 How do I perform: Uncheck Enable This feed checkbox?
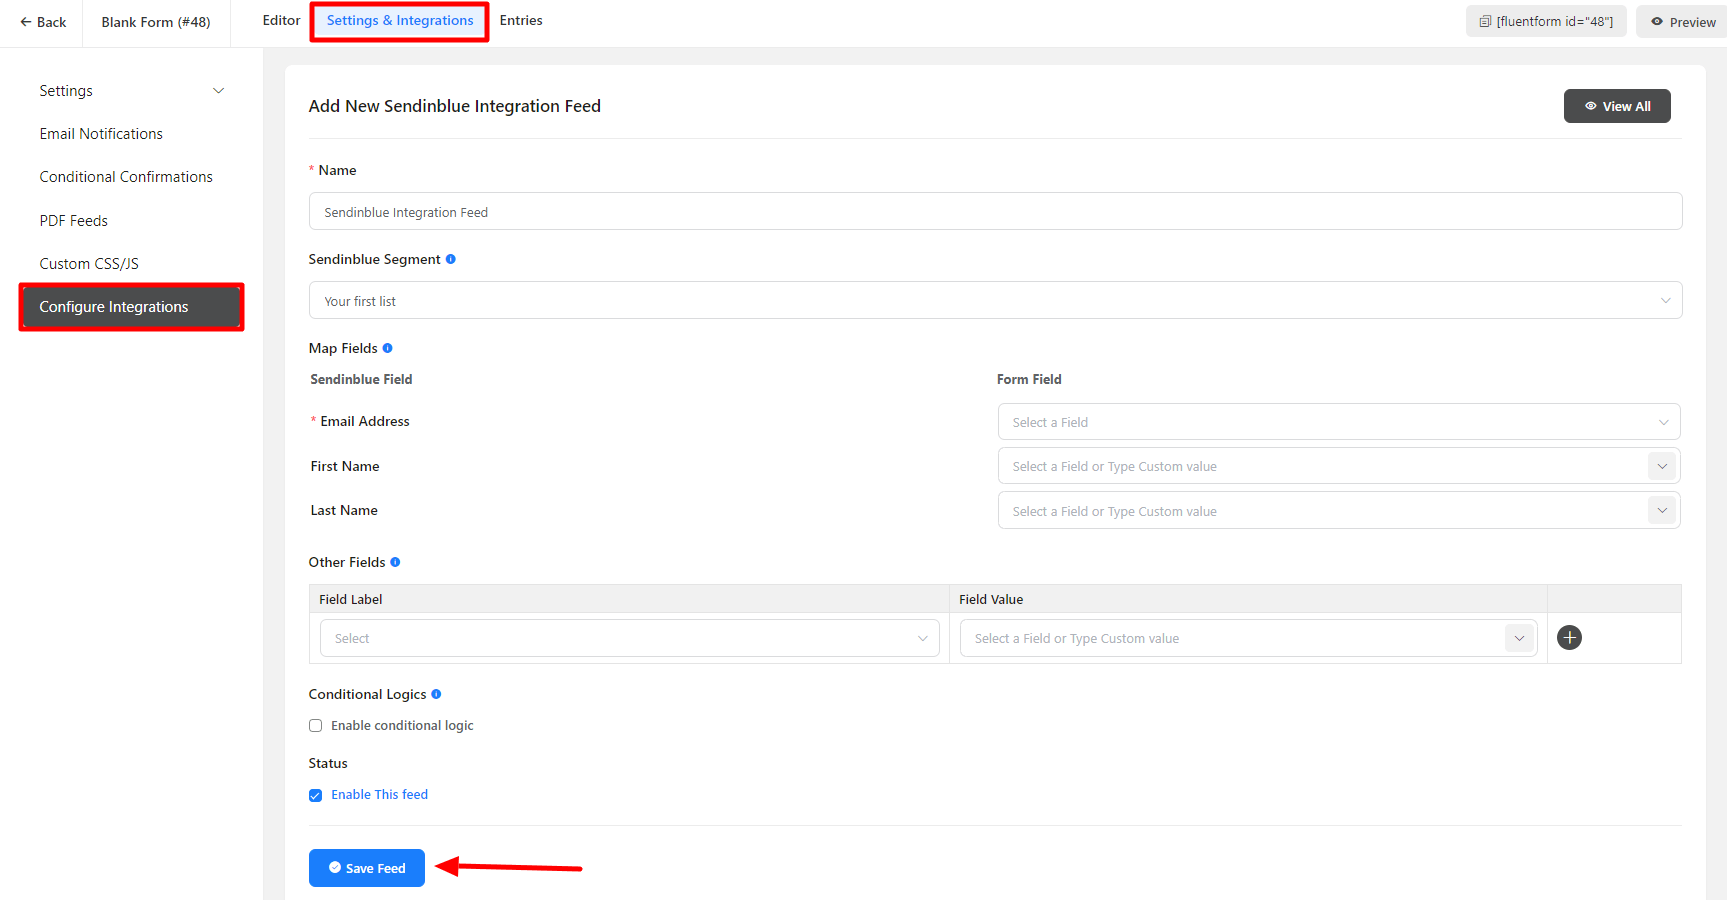[x=316, y=795]
